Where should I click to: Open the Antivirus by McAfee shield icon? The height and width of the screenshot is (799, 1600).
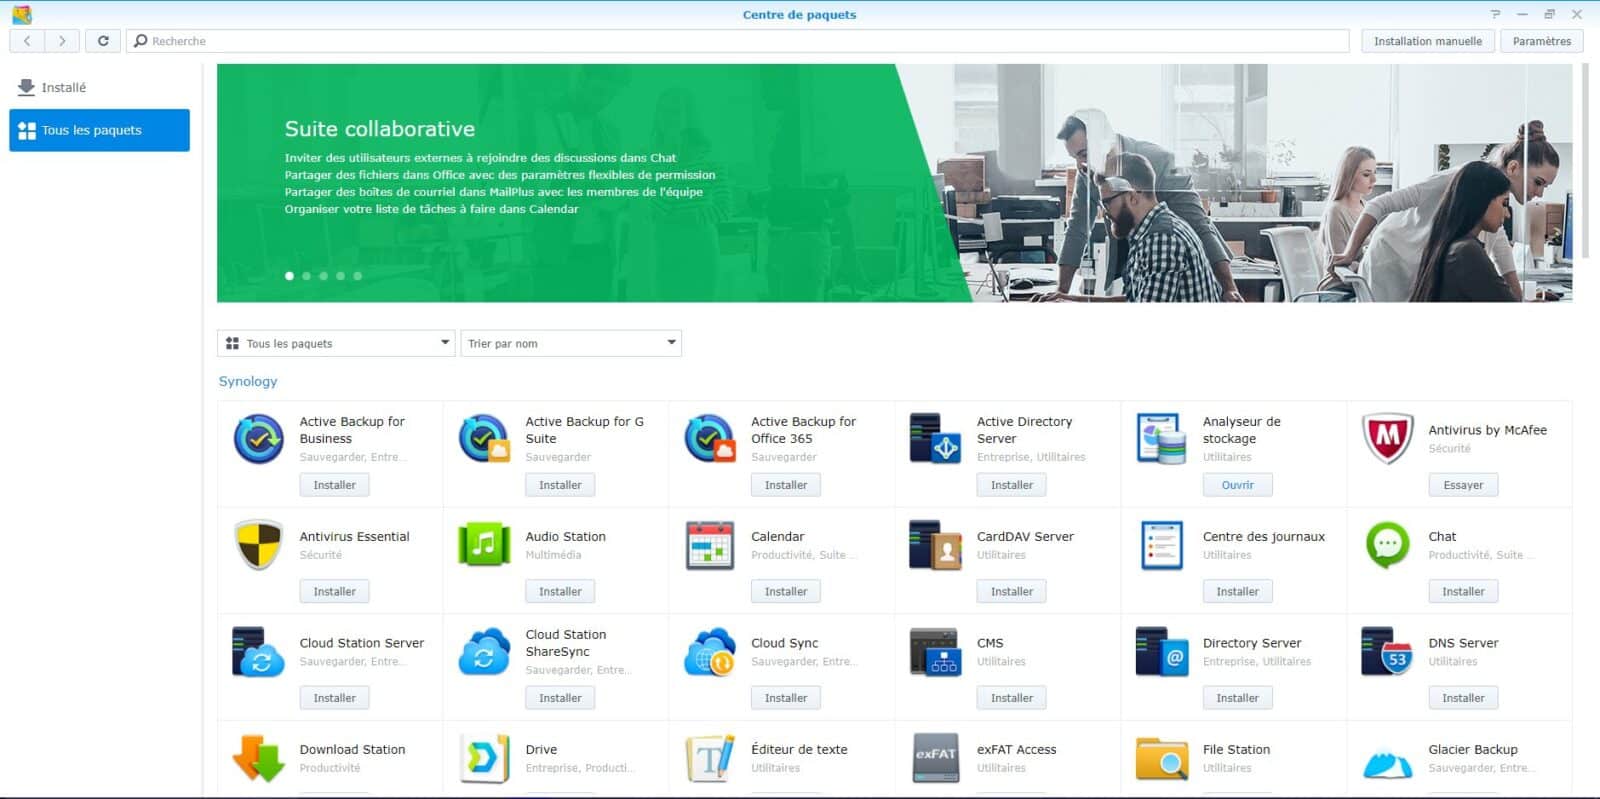[1387, 439]
